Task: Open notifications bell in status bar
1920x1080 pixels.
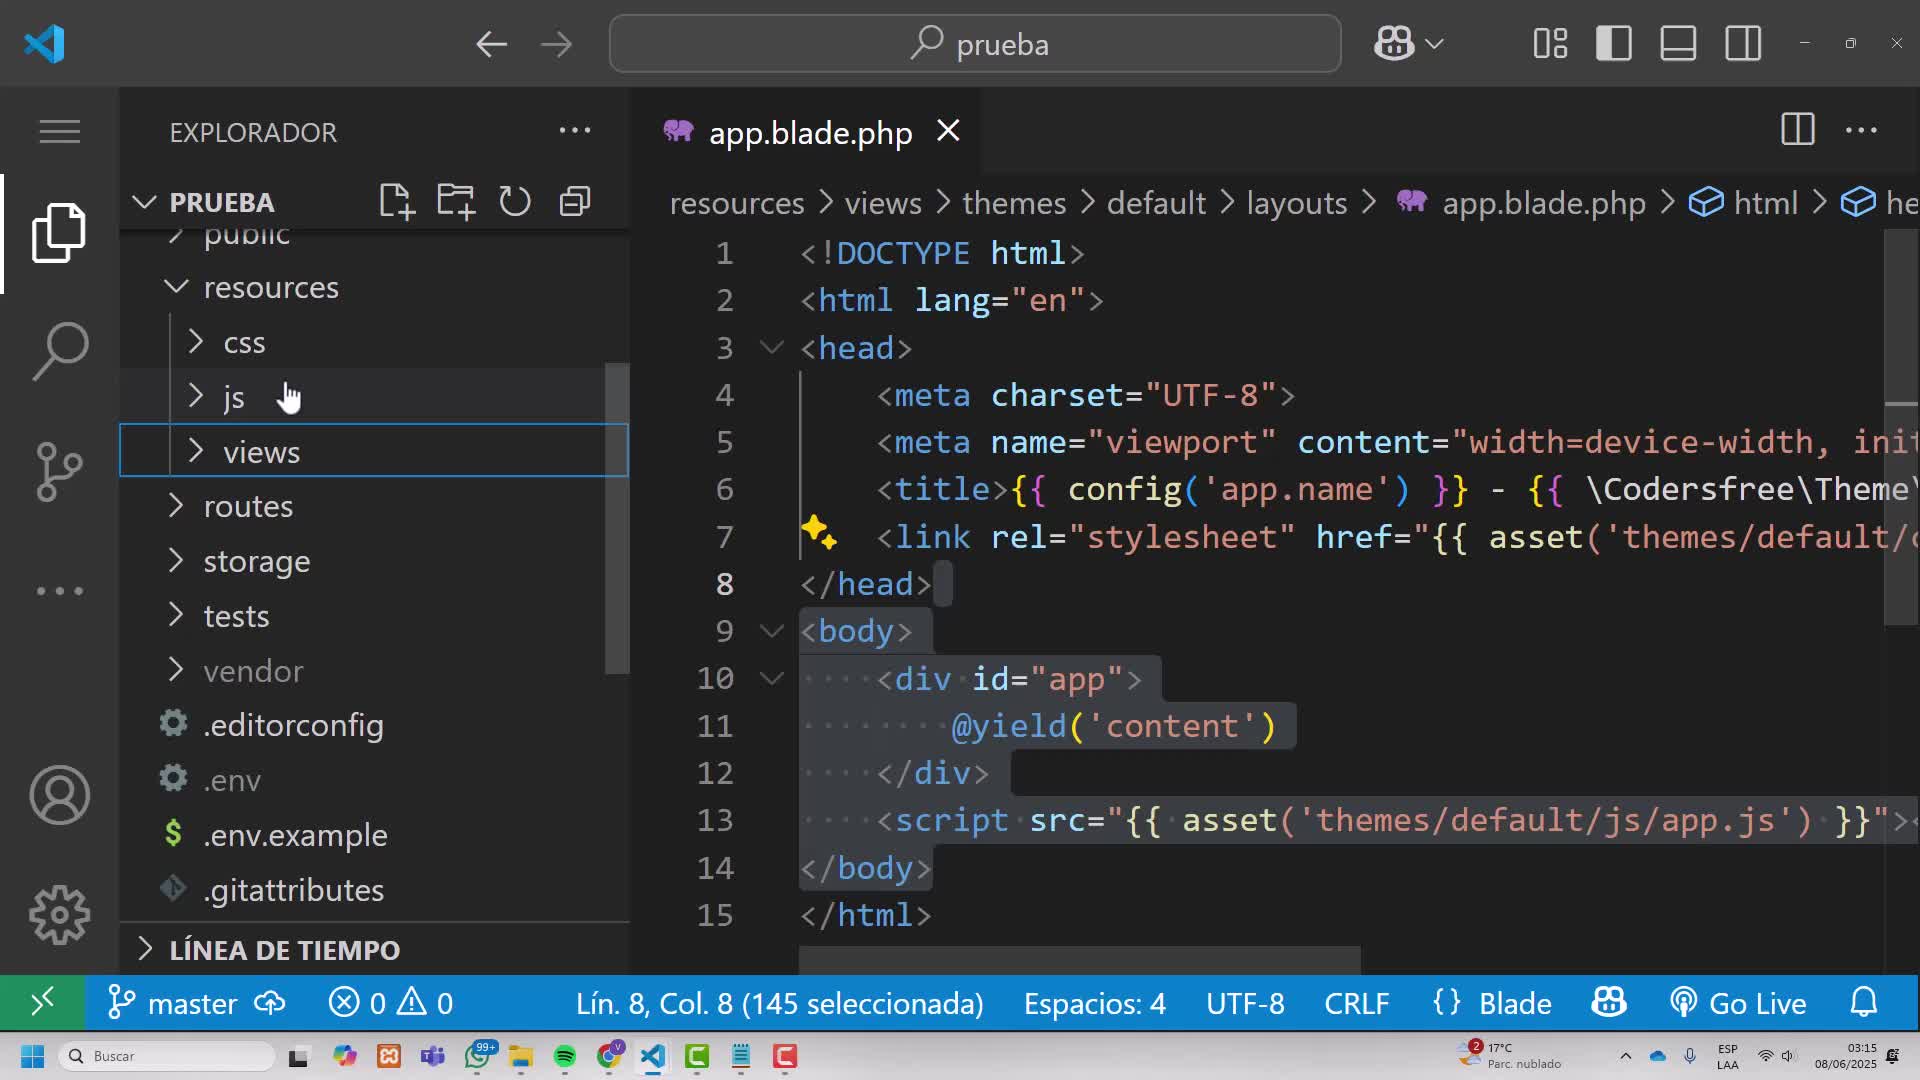Action: [x=1864, y=1003]
